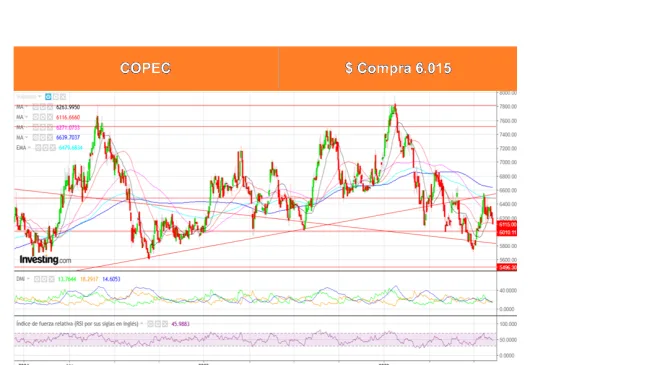Remove the main chart series with X icon
Viewport: 660px width, 365px height.
[x=63, y=97]
